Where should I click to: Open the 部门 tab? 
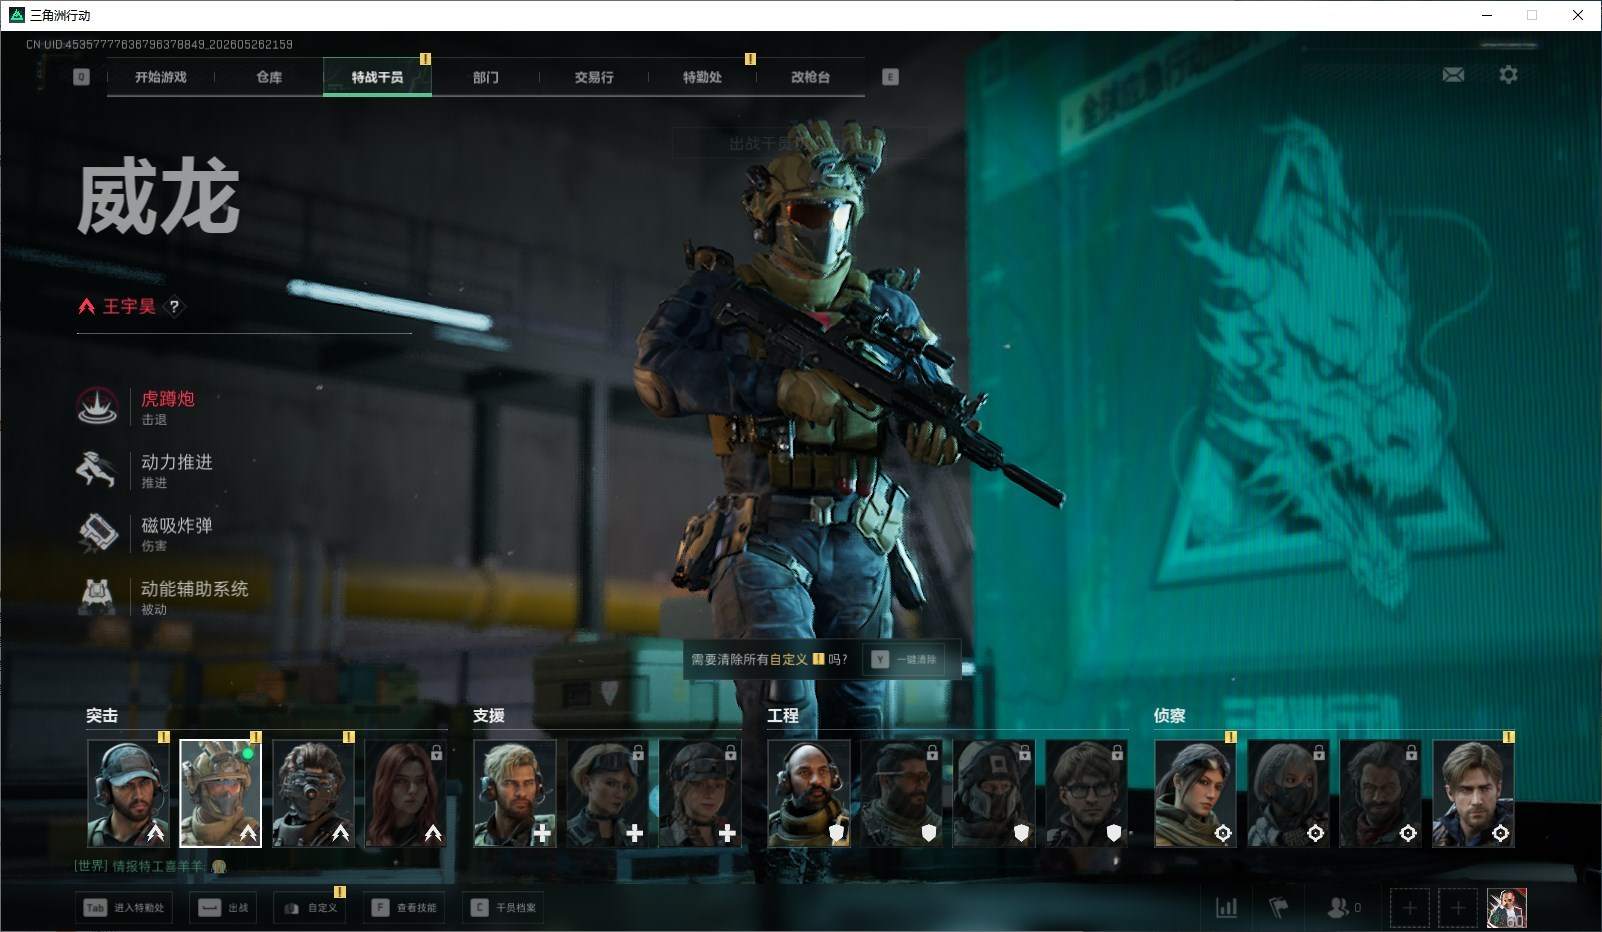pyautogui.click(x=486, y=77)
